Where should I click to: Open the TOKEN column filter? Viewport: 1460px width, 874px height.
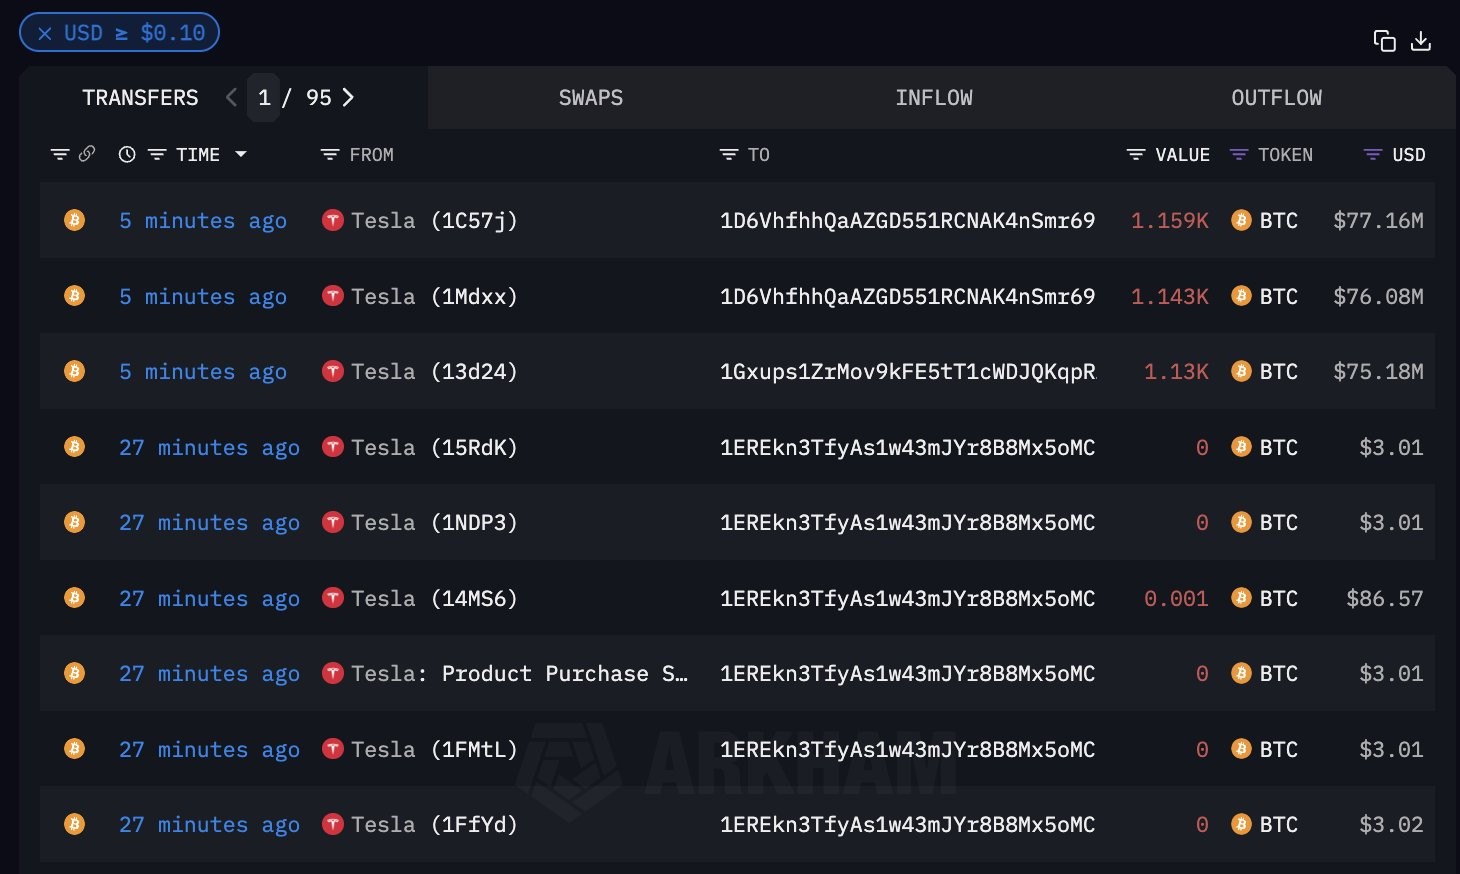pyautogui.click(x=1239, y=154)
